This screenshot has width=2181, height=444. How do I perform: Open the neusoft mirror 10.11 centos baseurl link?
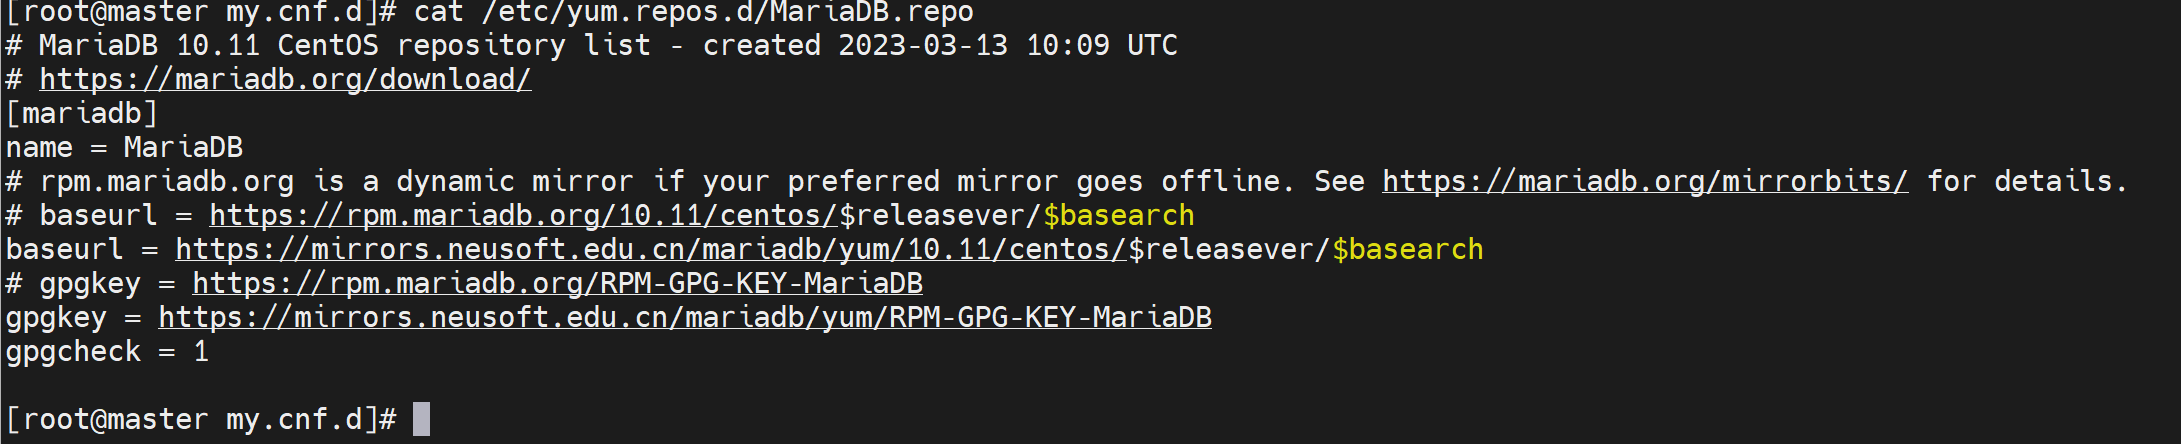coord(650,250)
